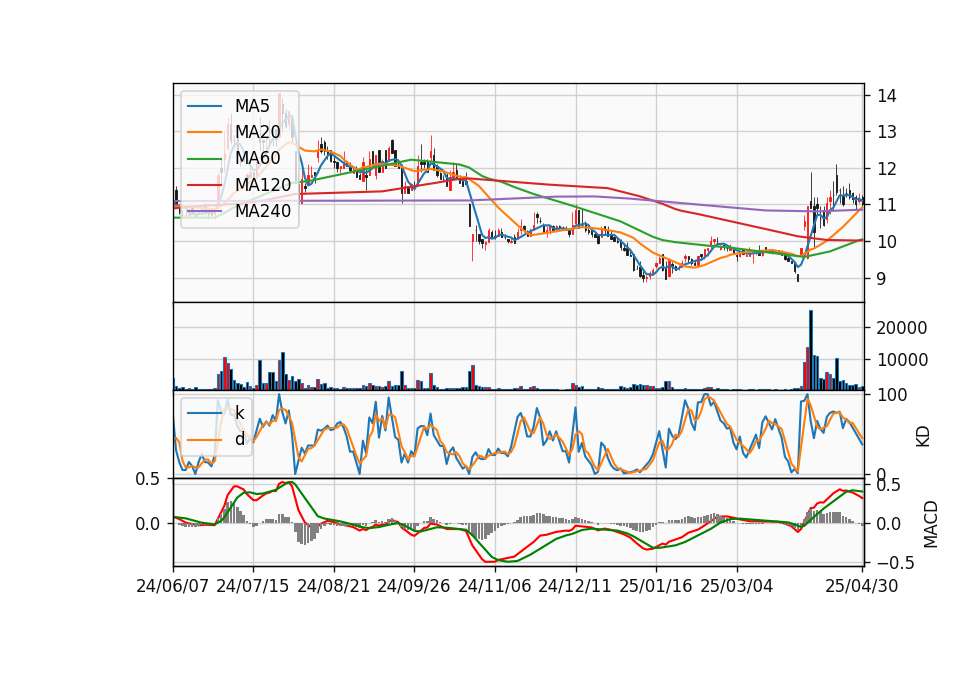Click the MA120 legend label

point(263,185)
